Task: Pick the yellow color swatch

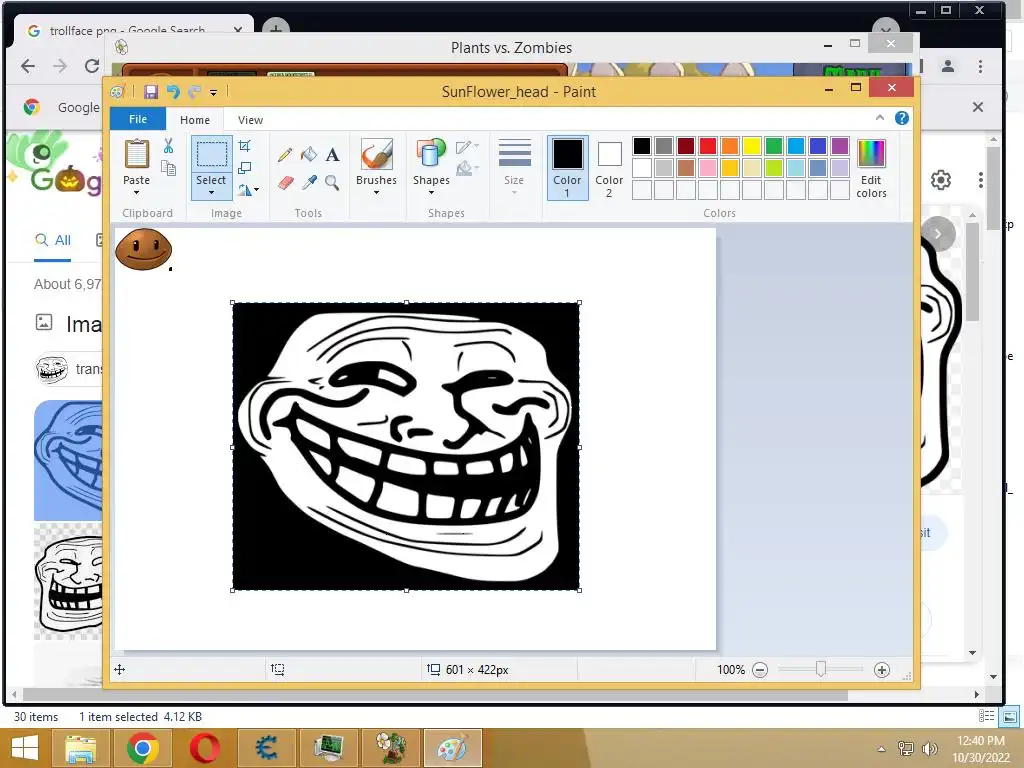Action: click(752, 146)
